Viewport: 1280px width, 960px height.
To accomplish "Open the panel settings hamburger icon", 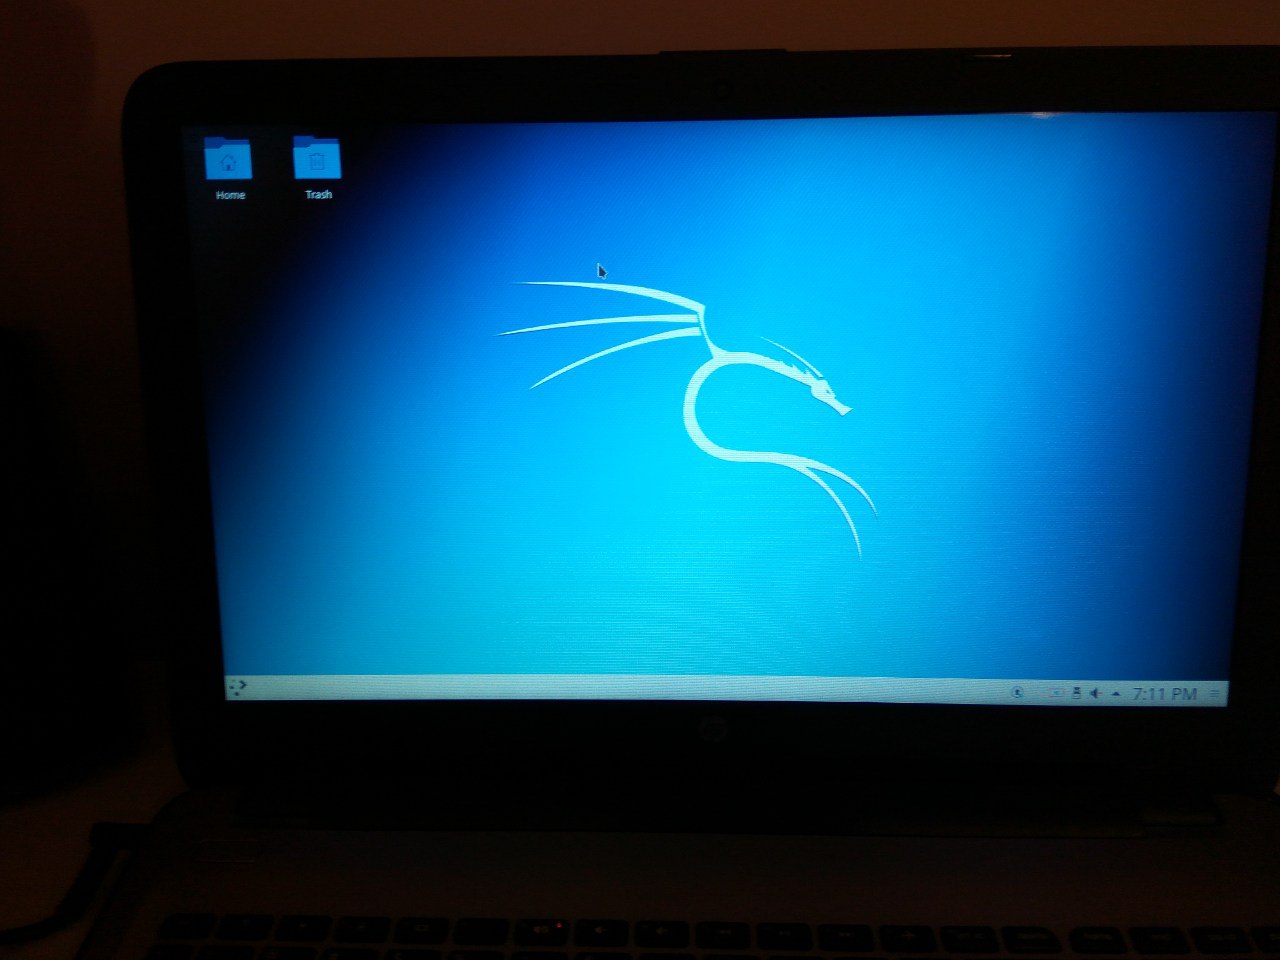I will (1214, 693).
